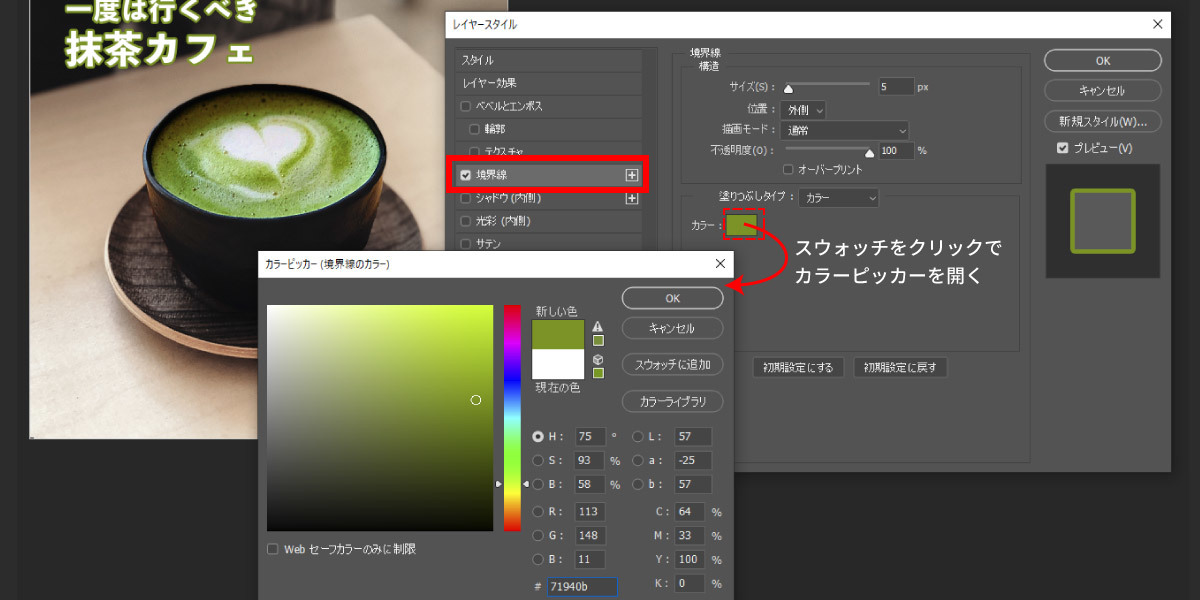Open the 描画モード dropdown showing 通常
Viewport: 1200px width, 600px height.
pyautogui.click(x=844, y=130)
